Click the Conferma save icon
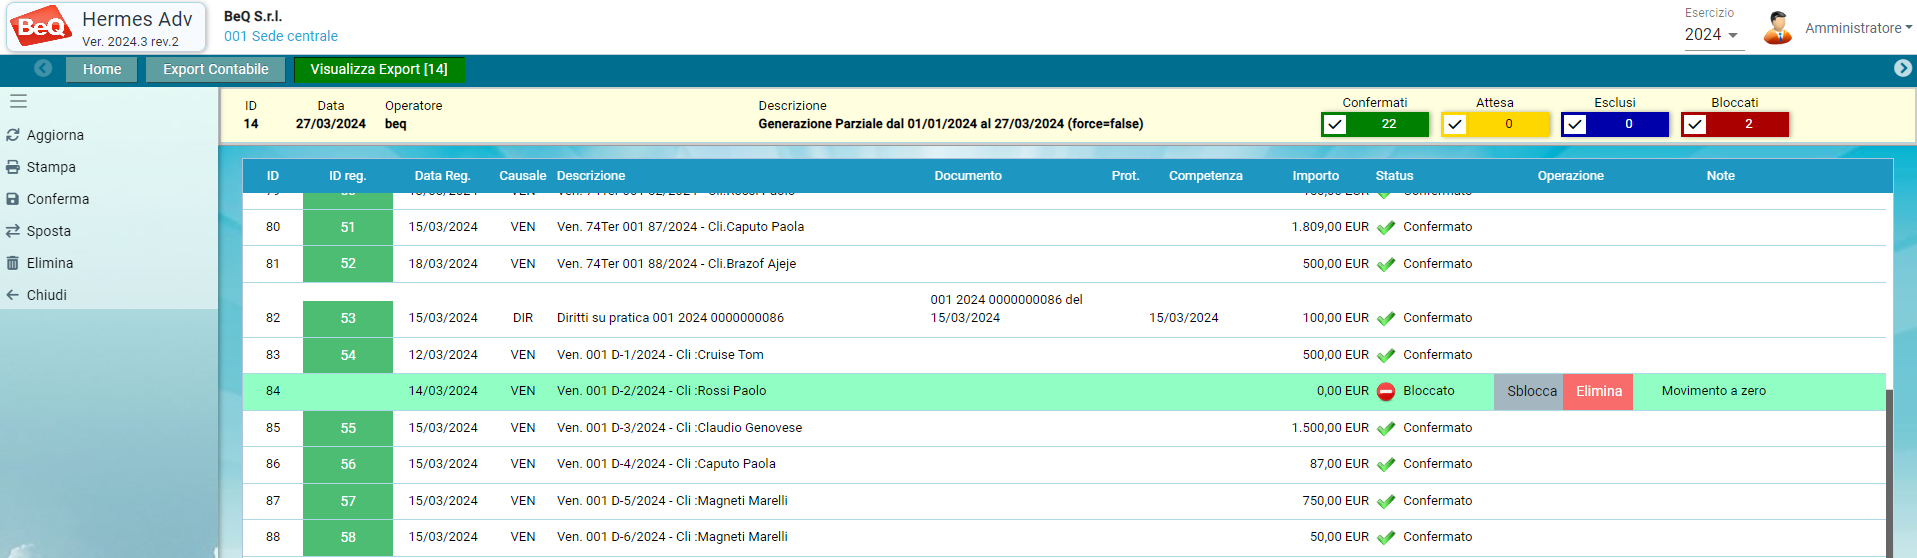This screenshot has width=1917, height=558. click(x=13, y=199)
